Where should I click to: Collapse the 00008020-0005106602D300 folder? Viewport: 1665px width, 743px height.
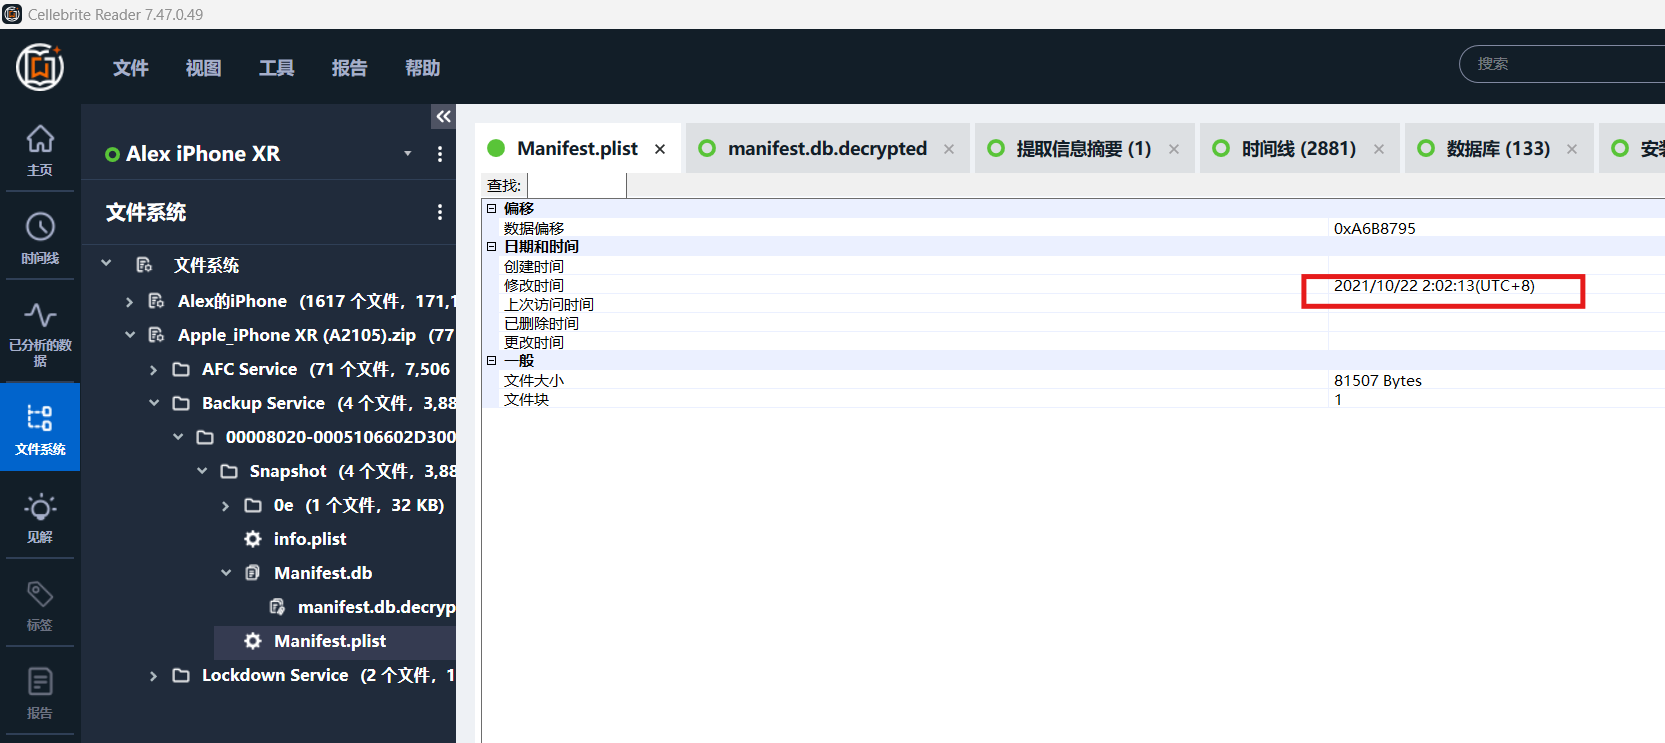(x=178, y=437)
